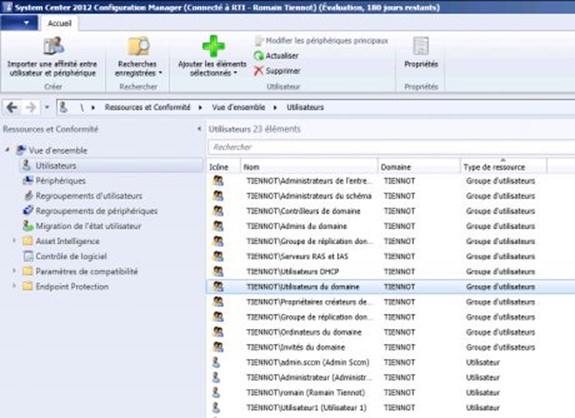
Task: Sort by the Domaine column header
Action: coord(419,167)
